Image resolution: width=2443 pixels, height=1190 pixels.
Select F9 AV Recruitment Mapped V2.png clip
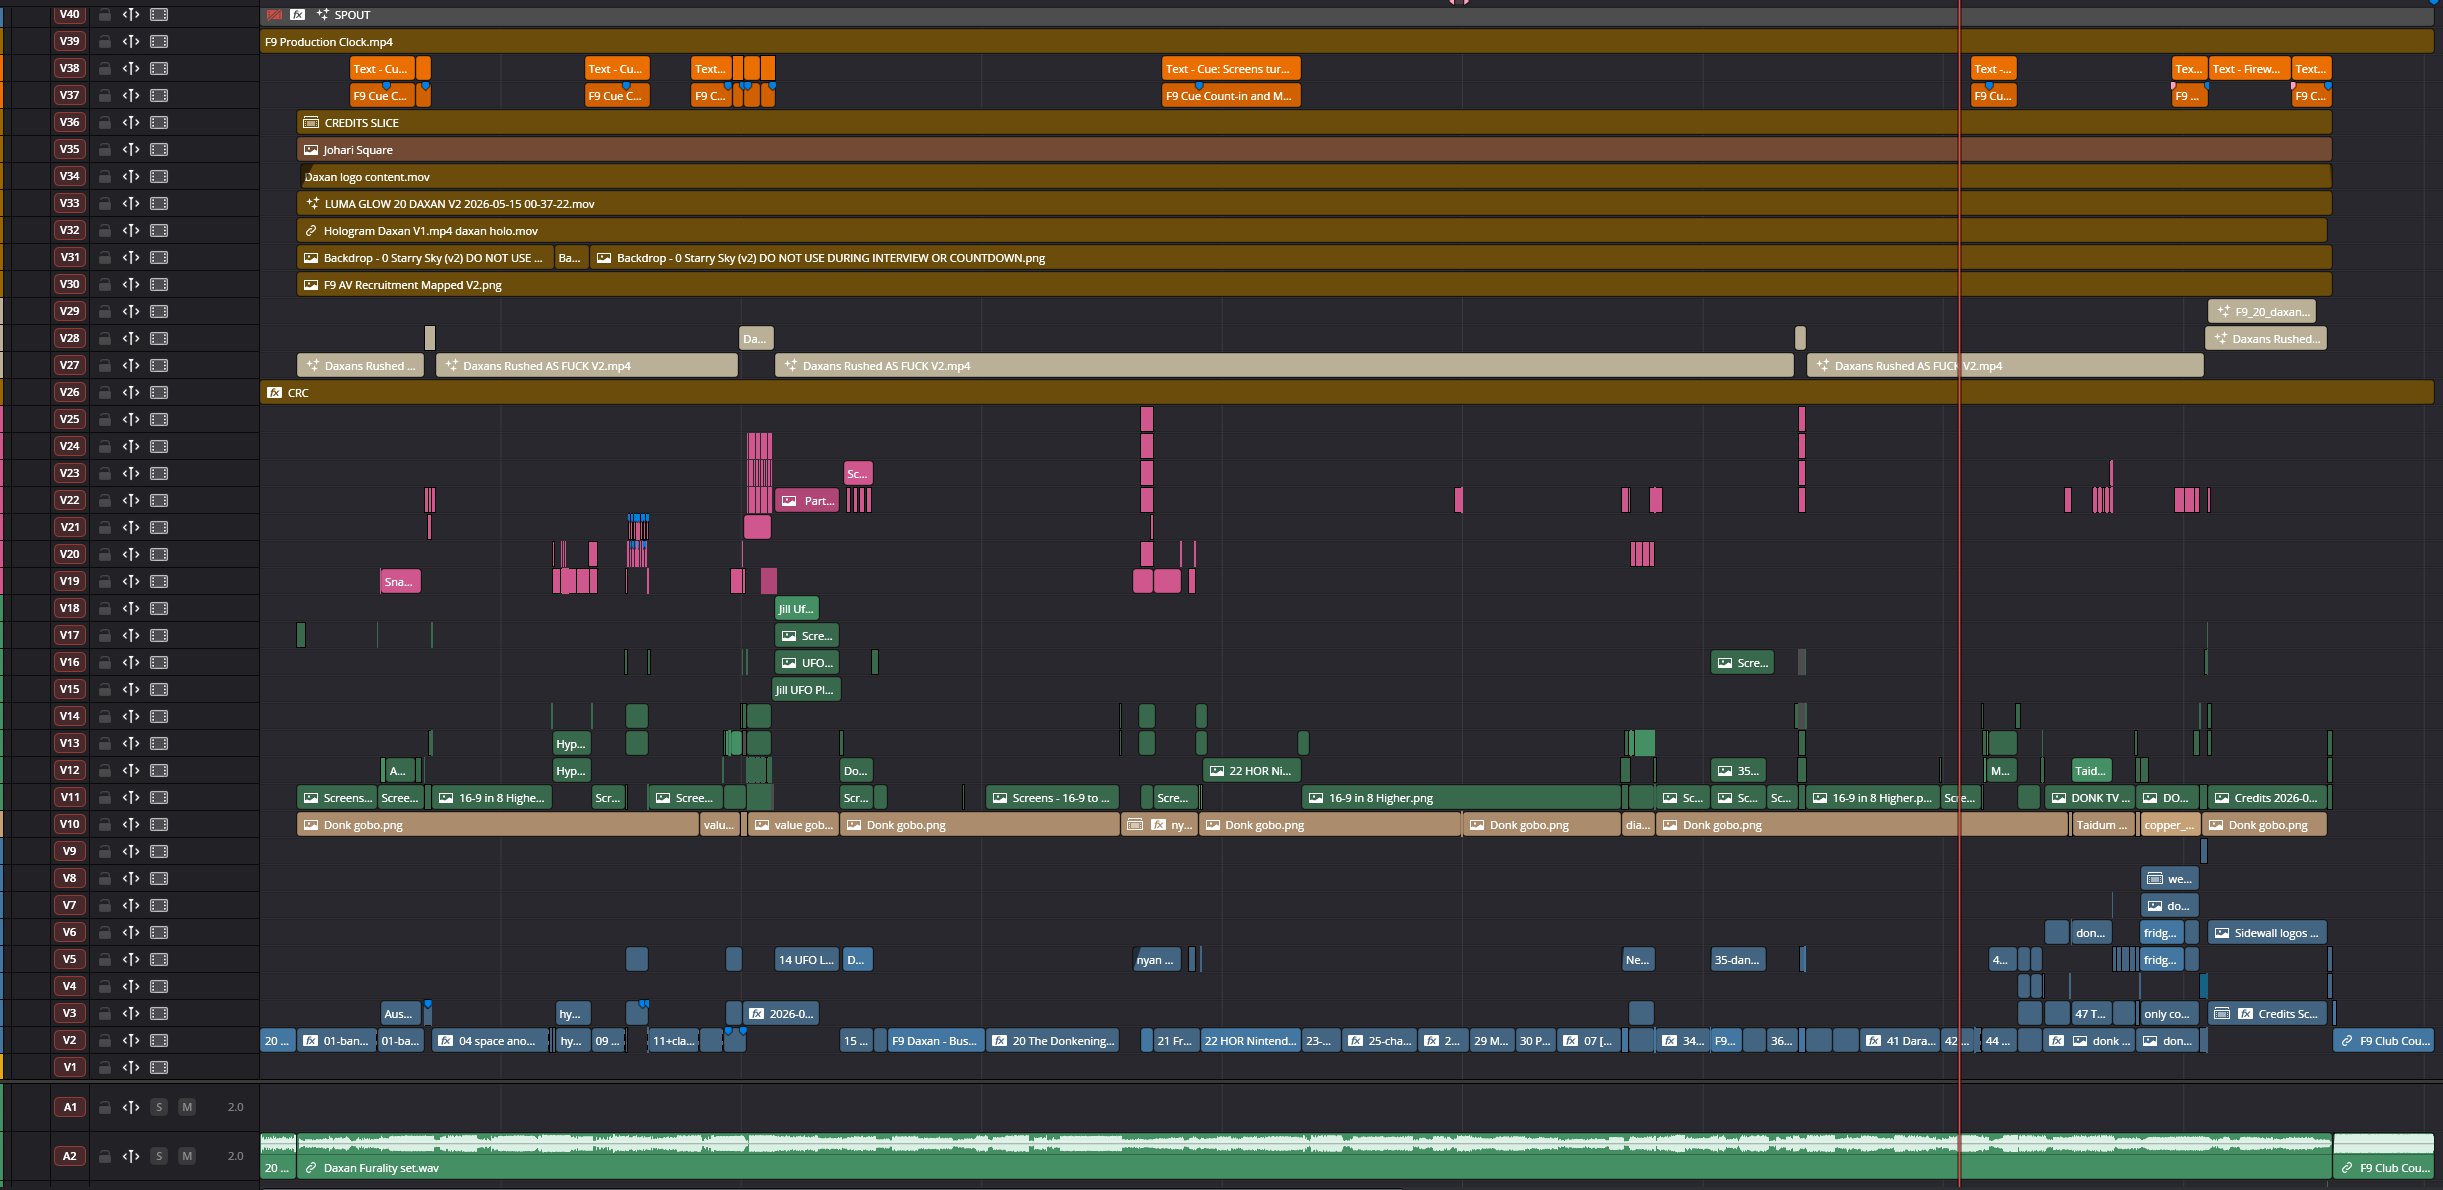1314,284
